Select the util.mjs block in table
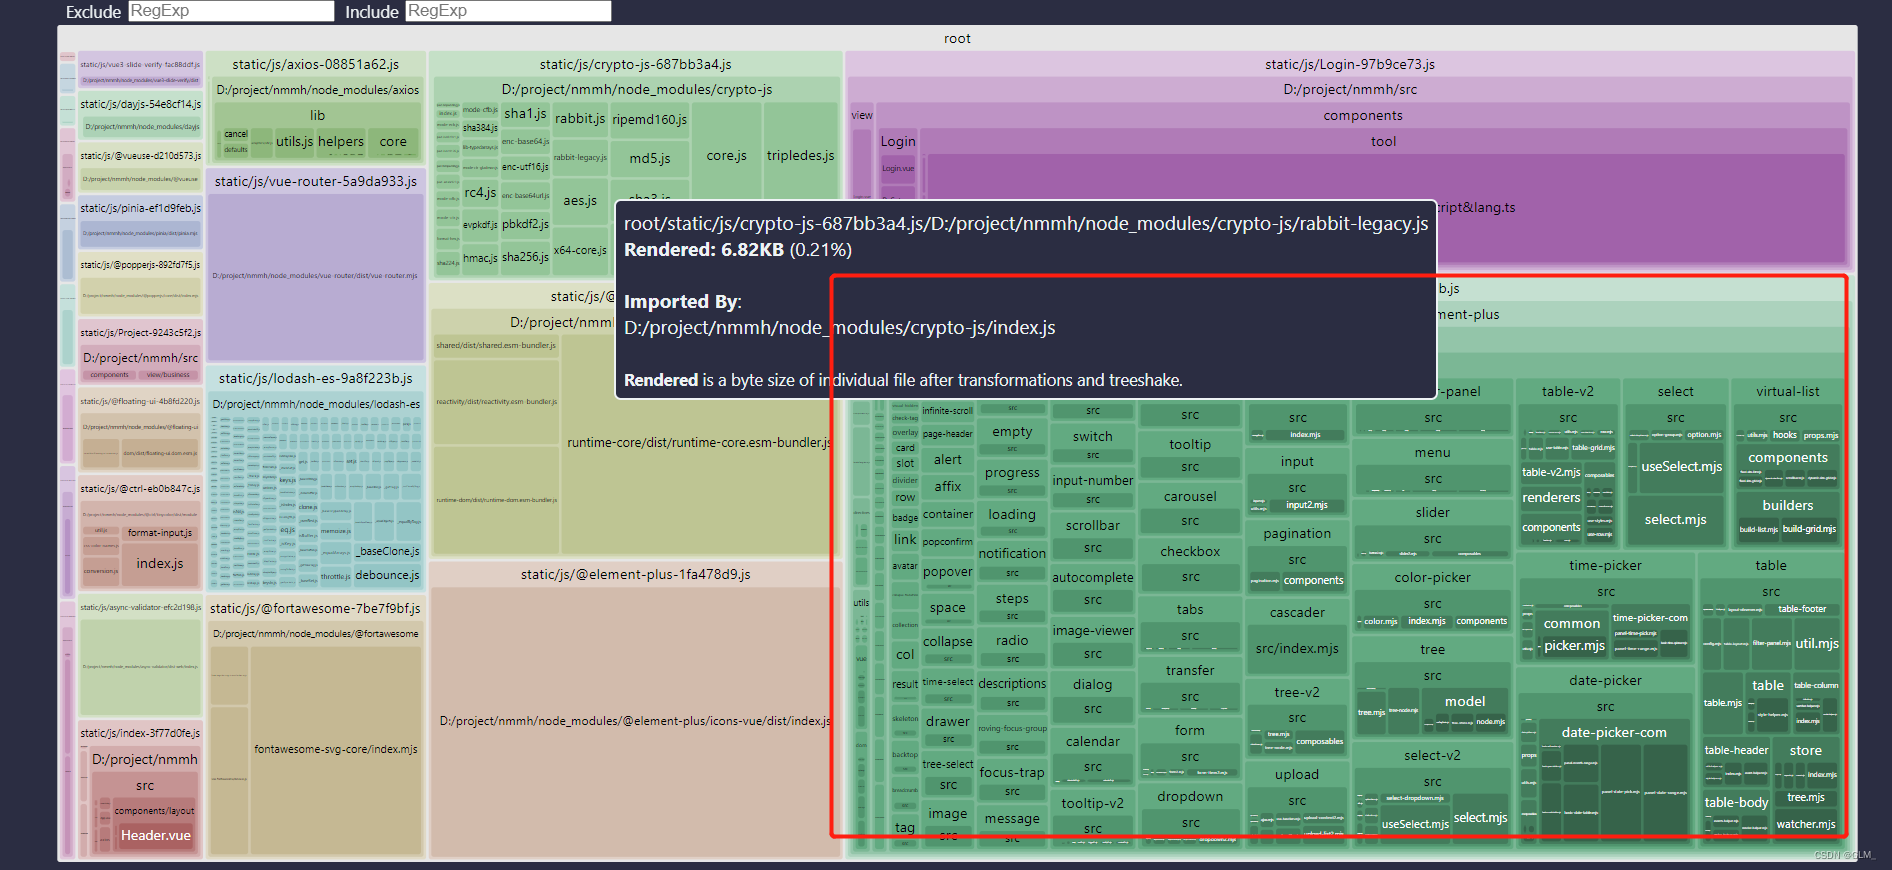 1817,643
